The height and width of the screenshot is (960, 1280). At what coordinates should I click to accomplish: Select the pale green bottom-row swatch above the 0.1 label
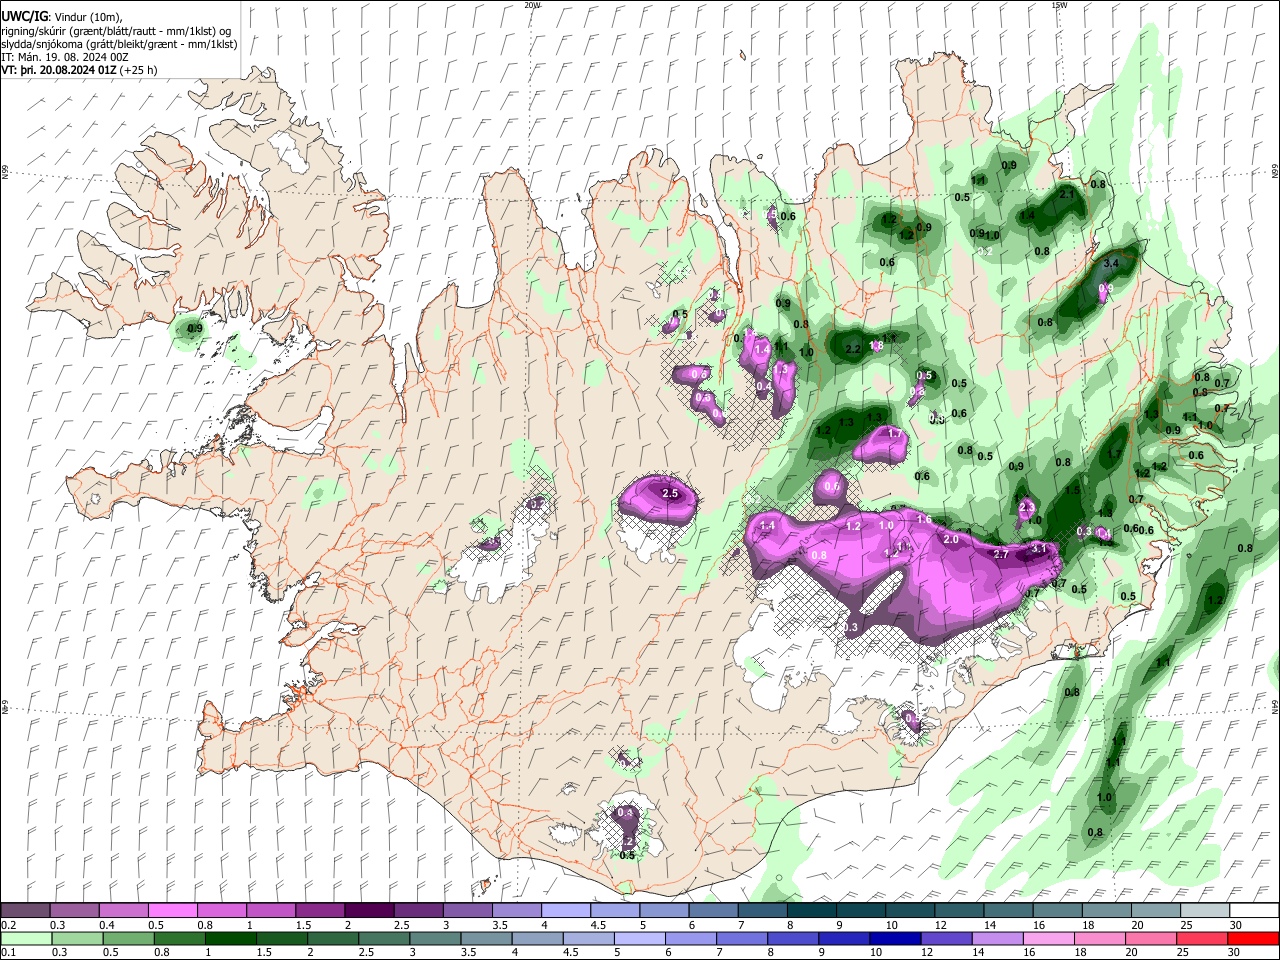pos(25,938)
